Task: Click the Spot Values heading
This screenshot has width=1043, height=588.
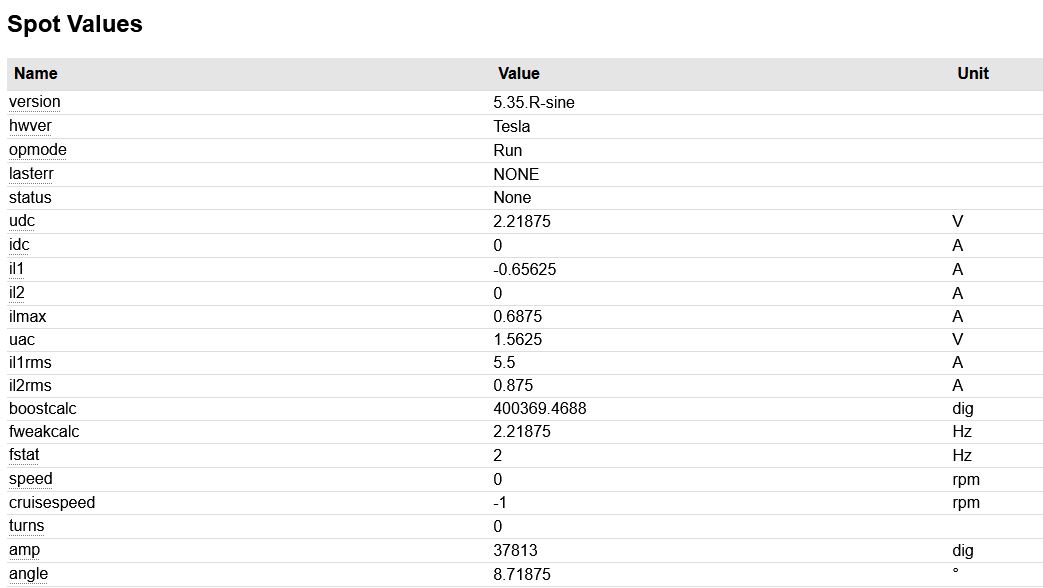Action: point(75,24)
